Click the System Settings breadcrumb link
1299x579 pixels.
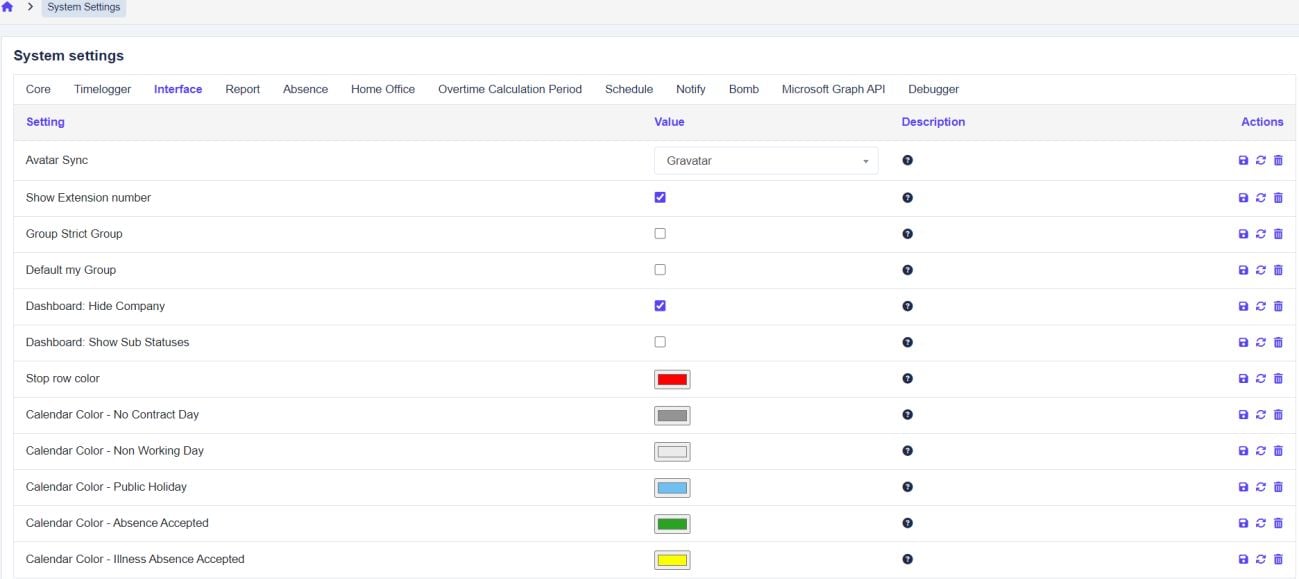[84, 8]
